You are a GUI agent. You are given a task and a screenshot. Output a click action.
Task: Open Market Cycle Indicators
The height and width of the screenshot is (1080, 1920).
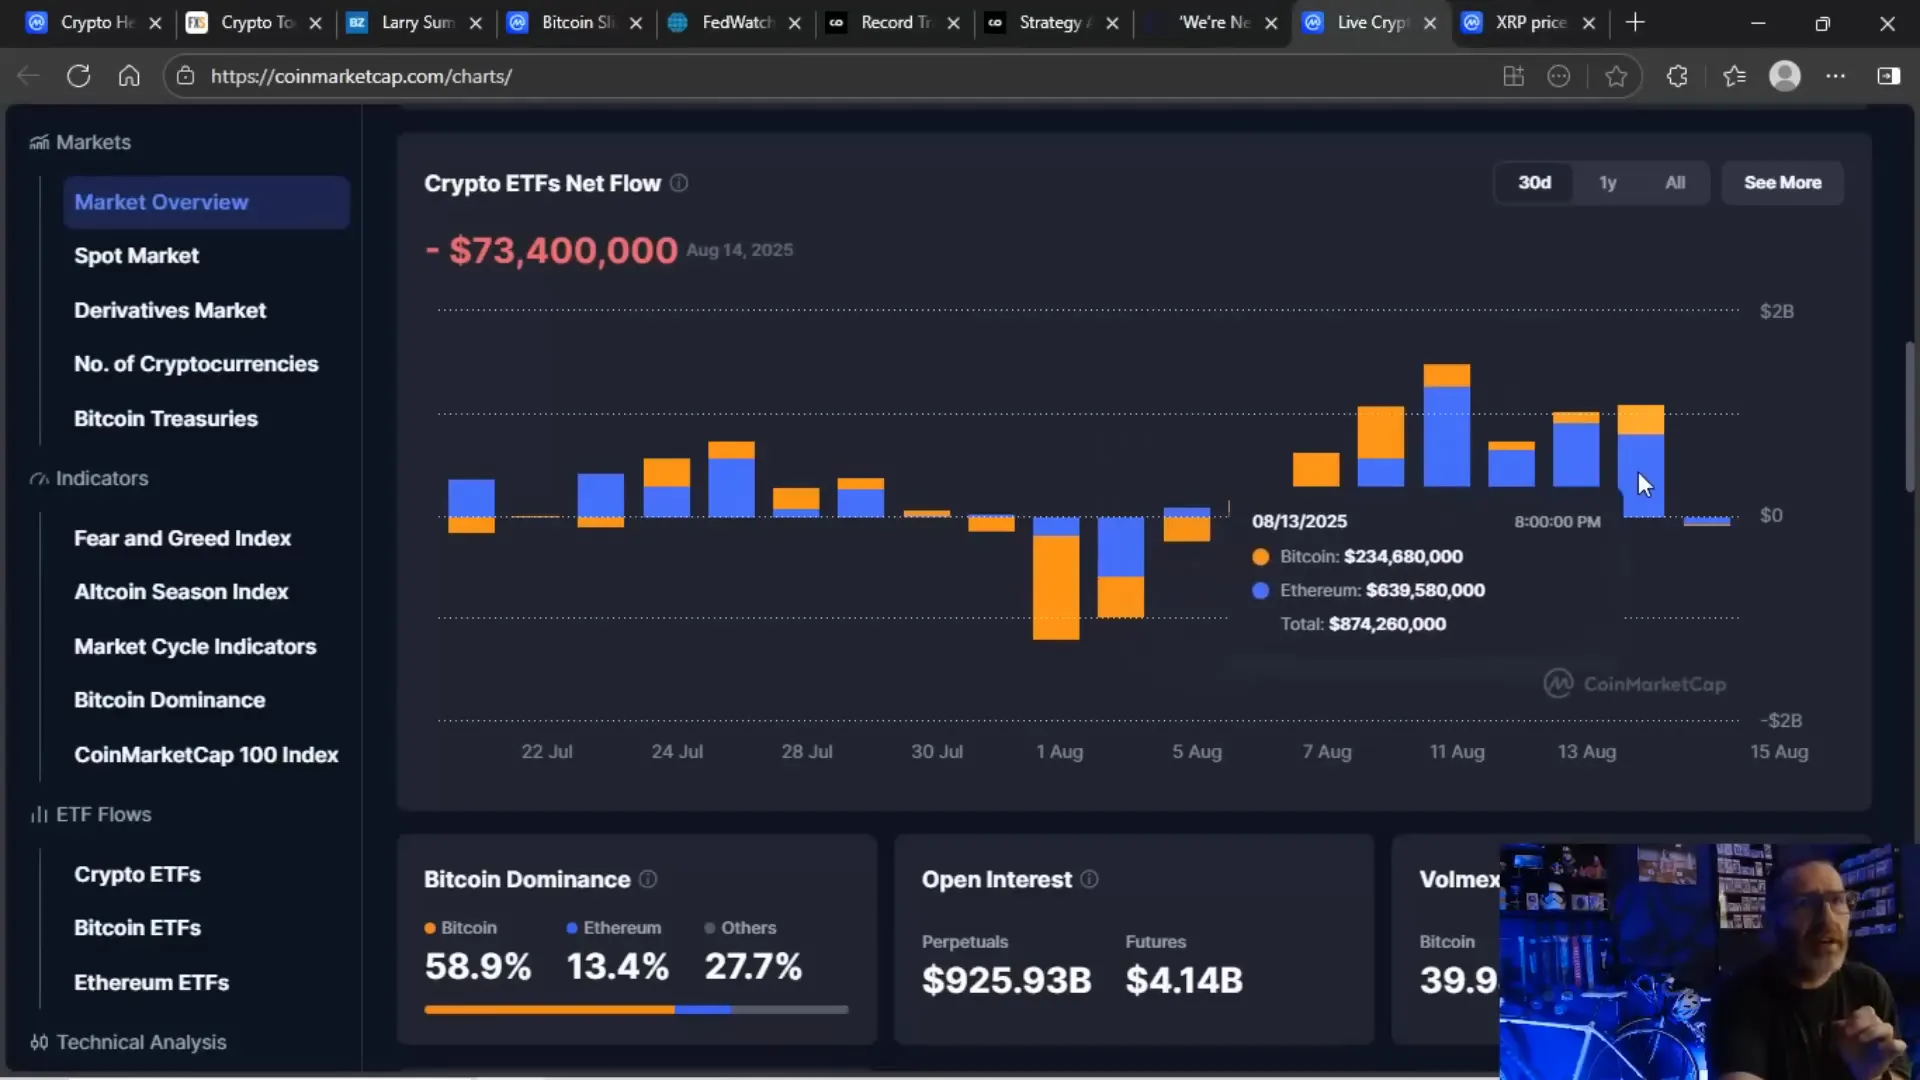[x=195, y=647]
